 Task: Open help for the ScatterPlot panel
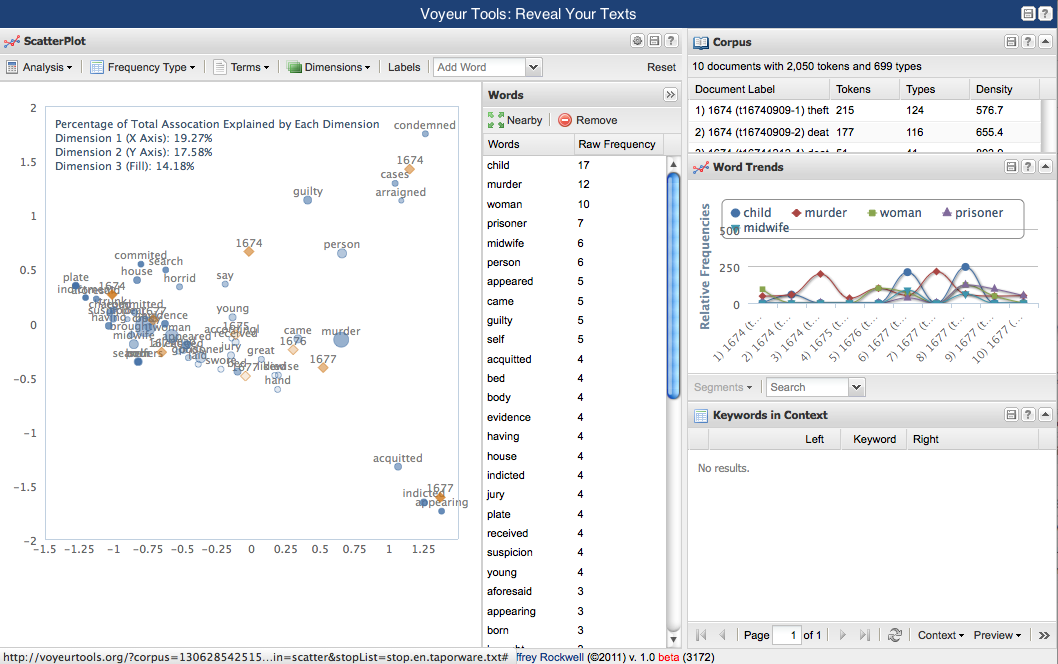671,40
